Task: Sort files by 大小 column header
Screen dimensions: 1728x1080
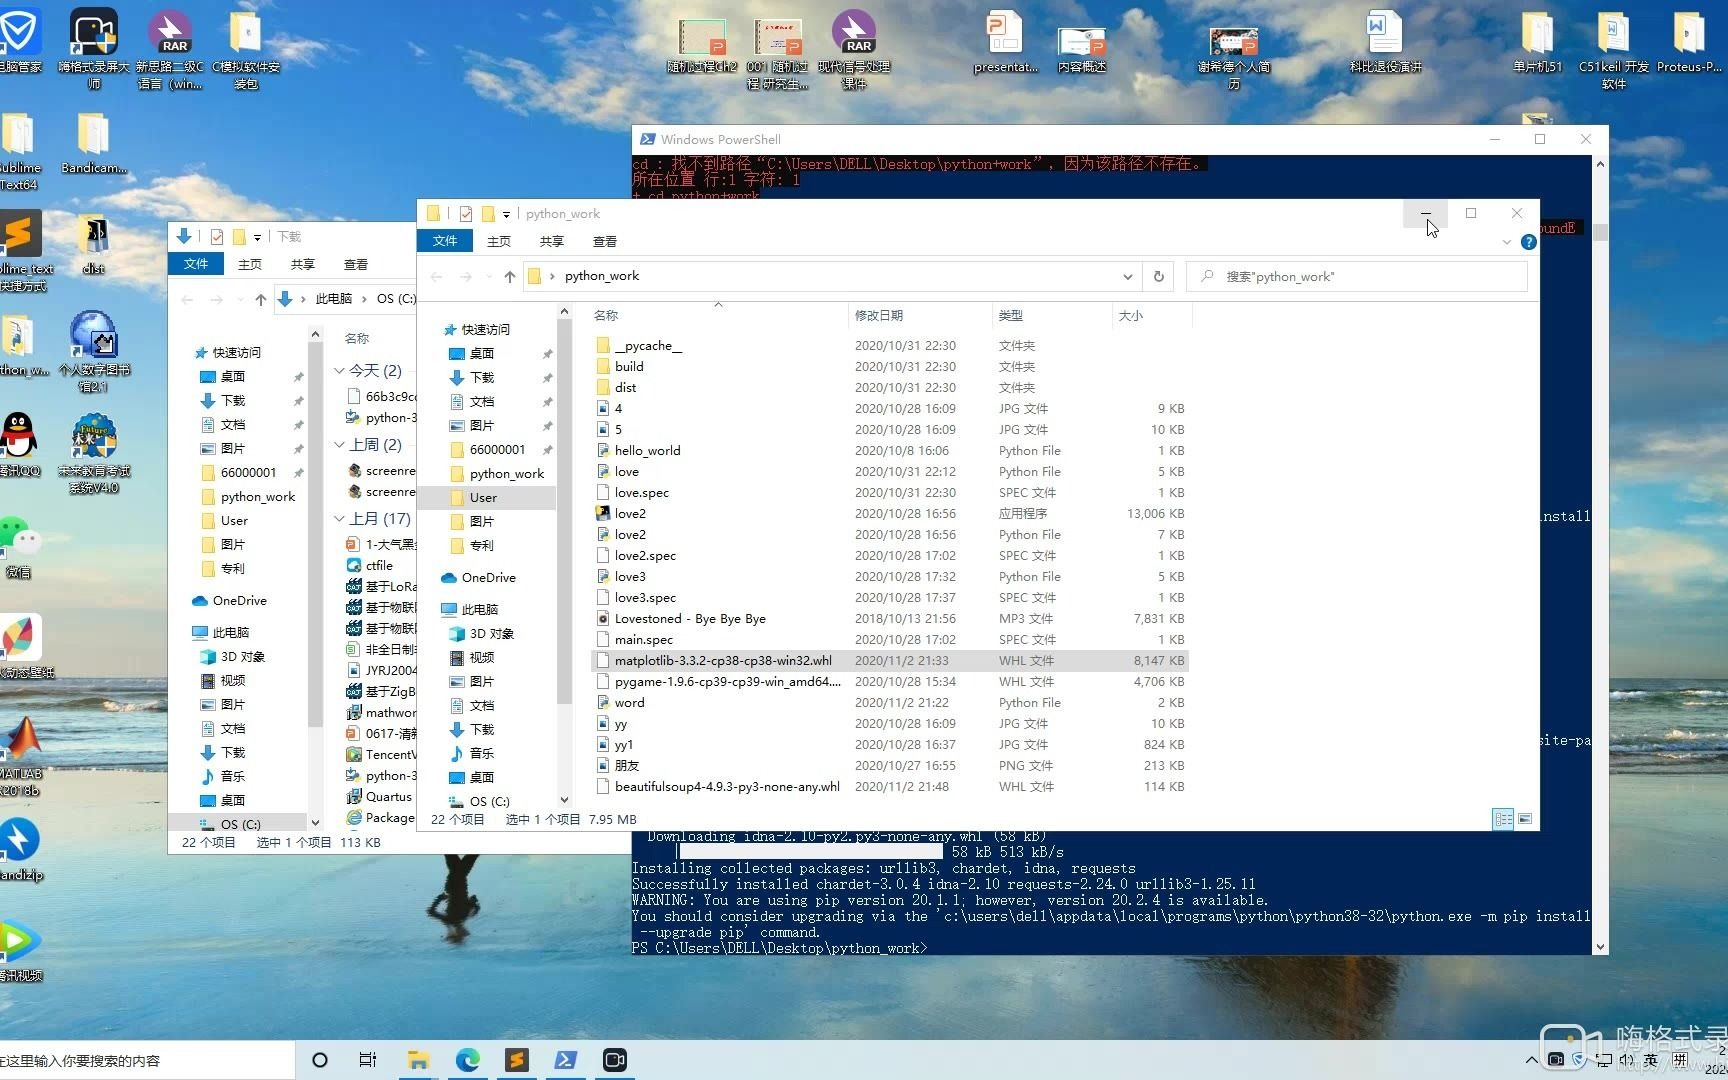Action: (1152, 315)
